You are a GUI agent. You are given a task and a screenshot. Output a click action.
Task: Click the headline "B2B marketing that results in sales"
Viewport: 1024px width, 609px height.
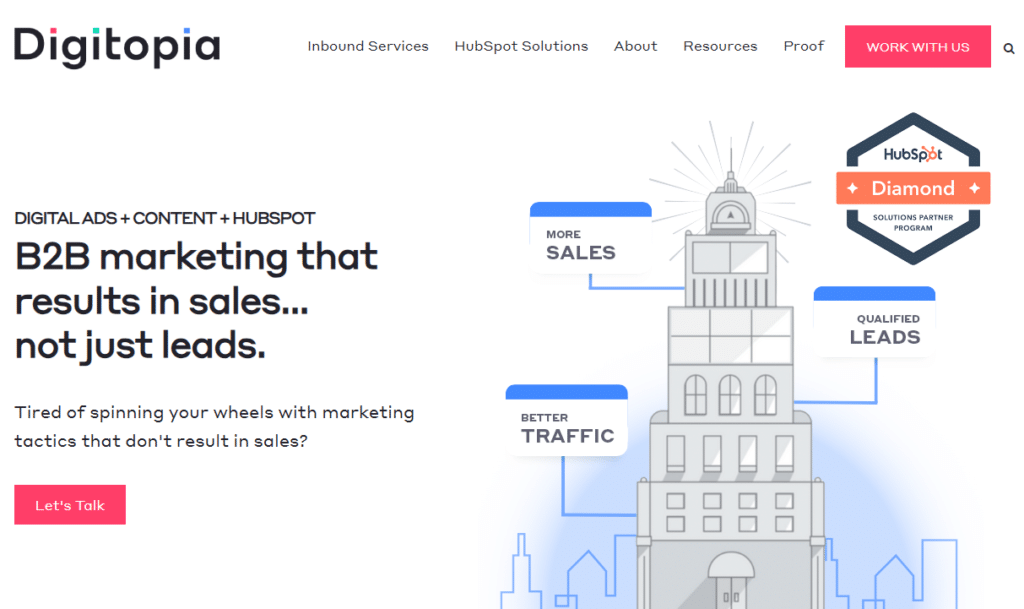(x=196, y=301)
